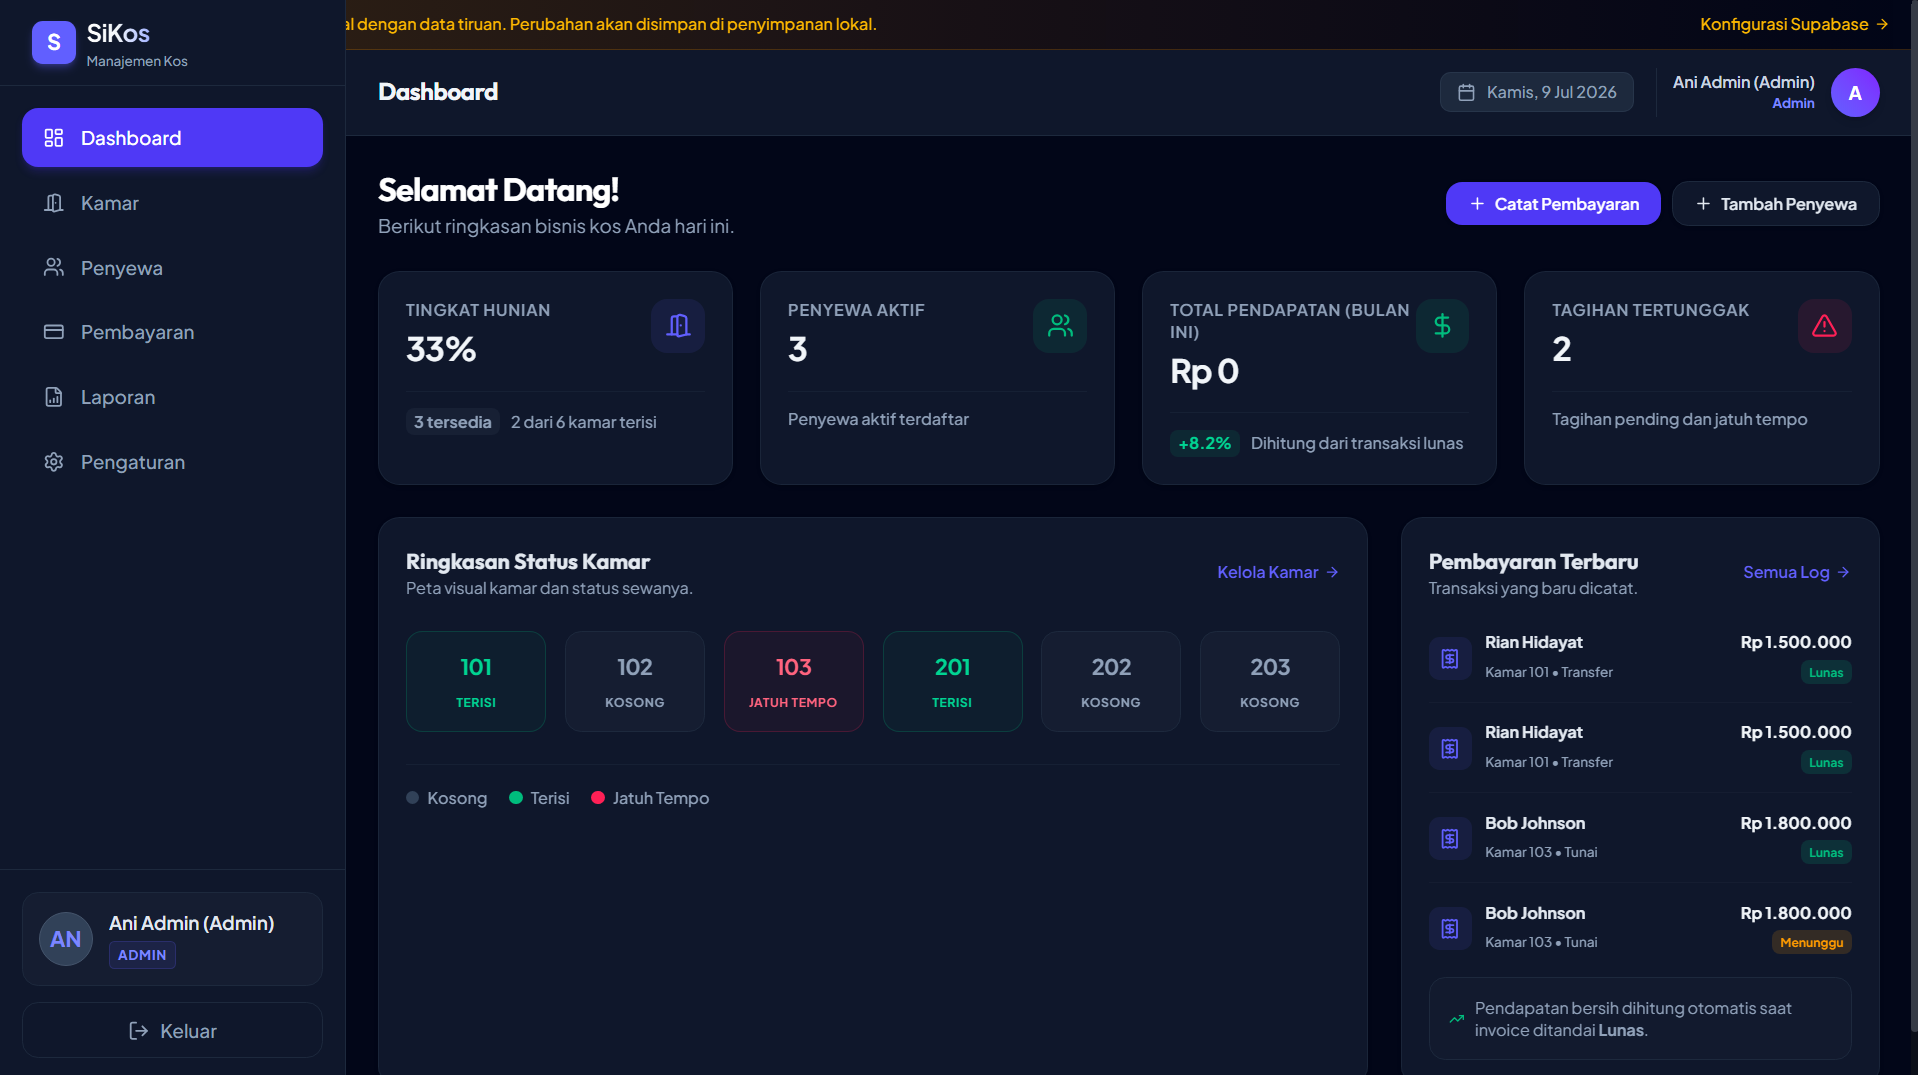Screen dimensions: 1918x1075
Task: Select room 201 Terisi tile
Action: 953,681
